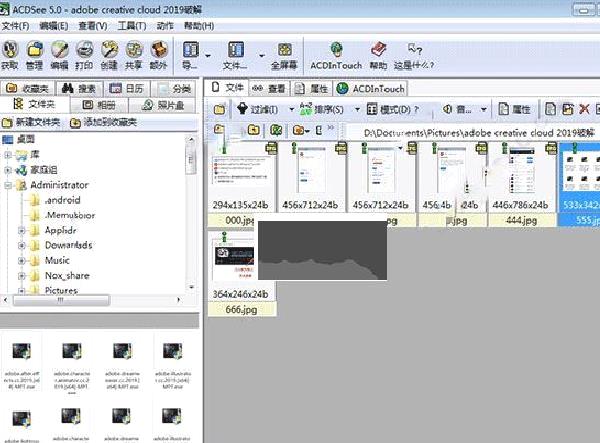Click the 排序(S) A-Z sort icon

click(x=306, y=109)
